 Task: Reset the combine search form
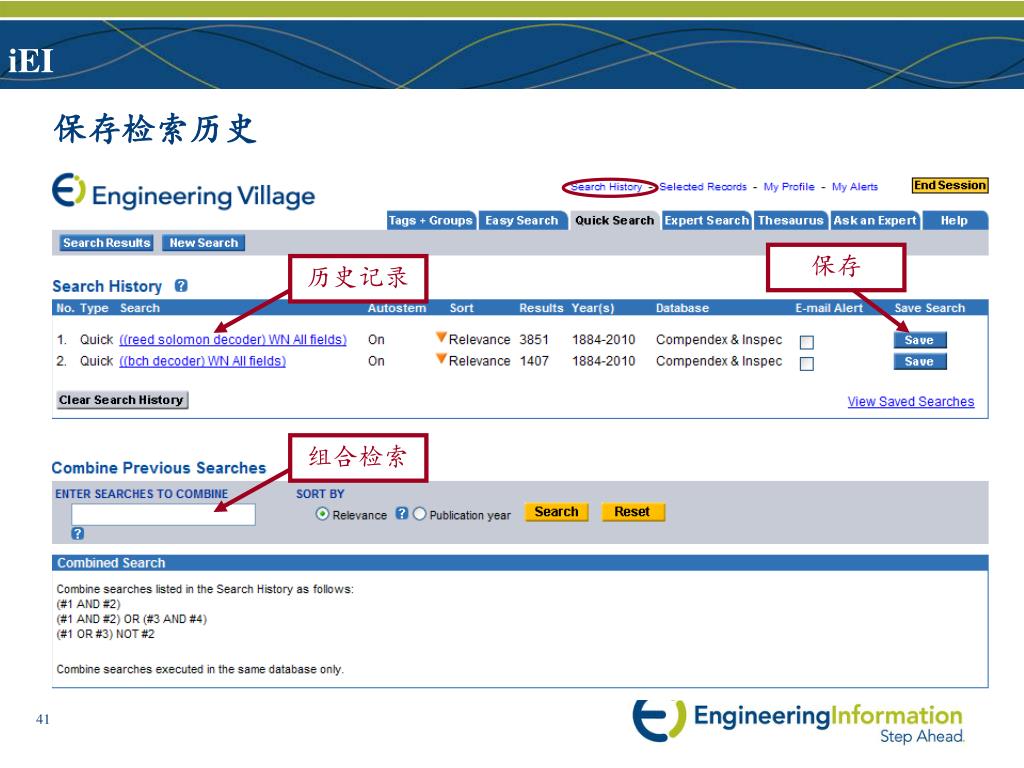[632, 512]
